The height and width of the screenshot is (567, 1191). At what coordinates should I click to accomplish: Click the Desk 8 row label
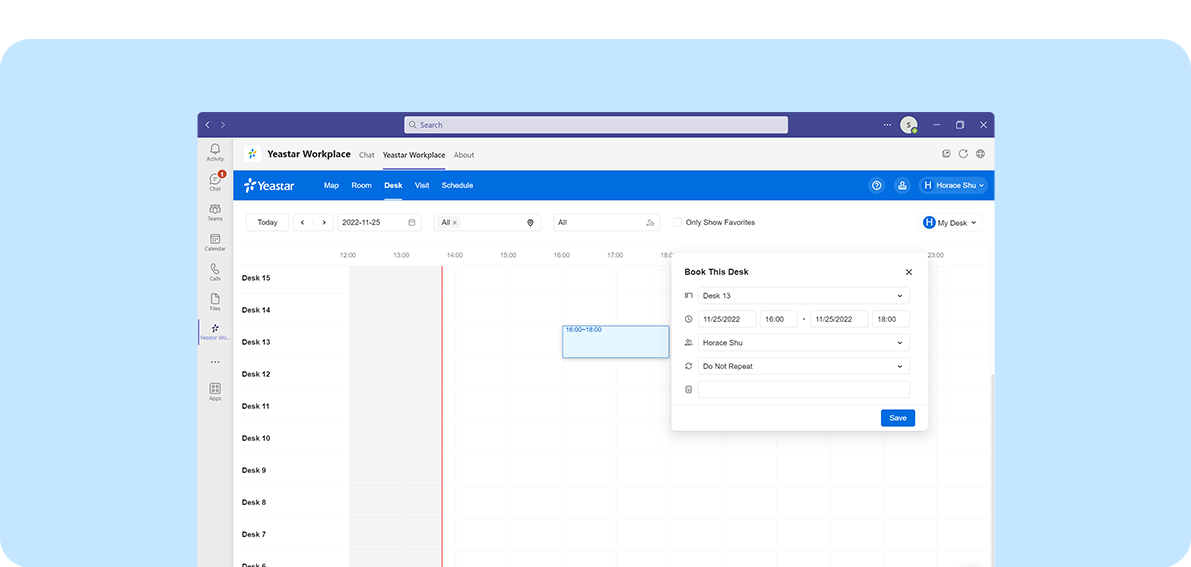point(254,502)
